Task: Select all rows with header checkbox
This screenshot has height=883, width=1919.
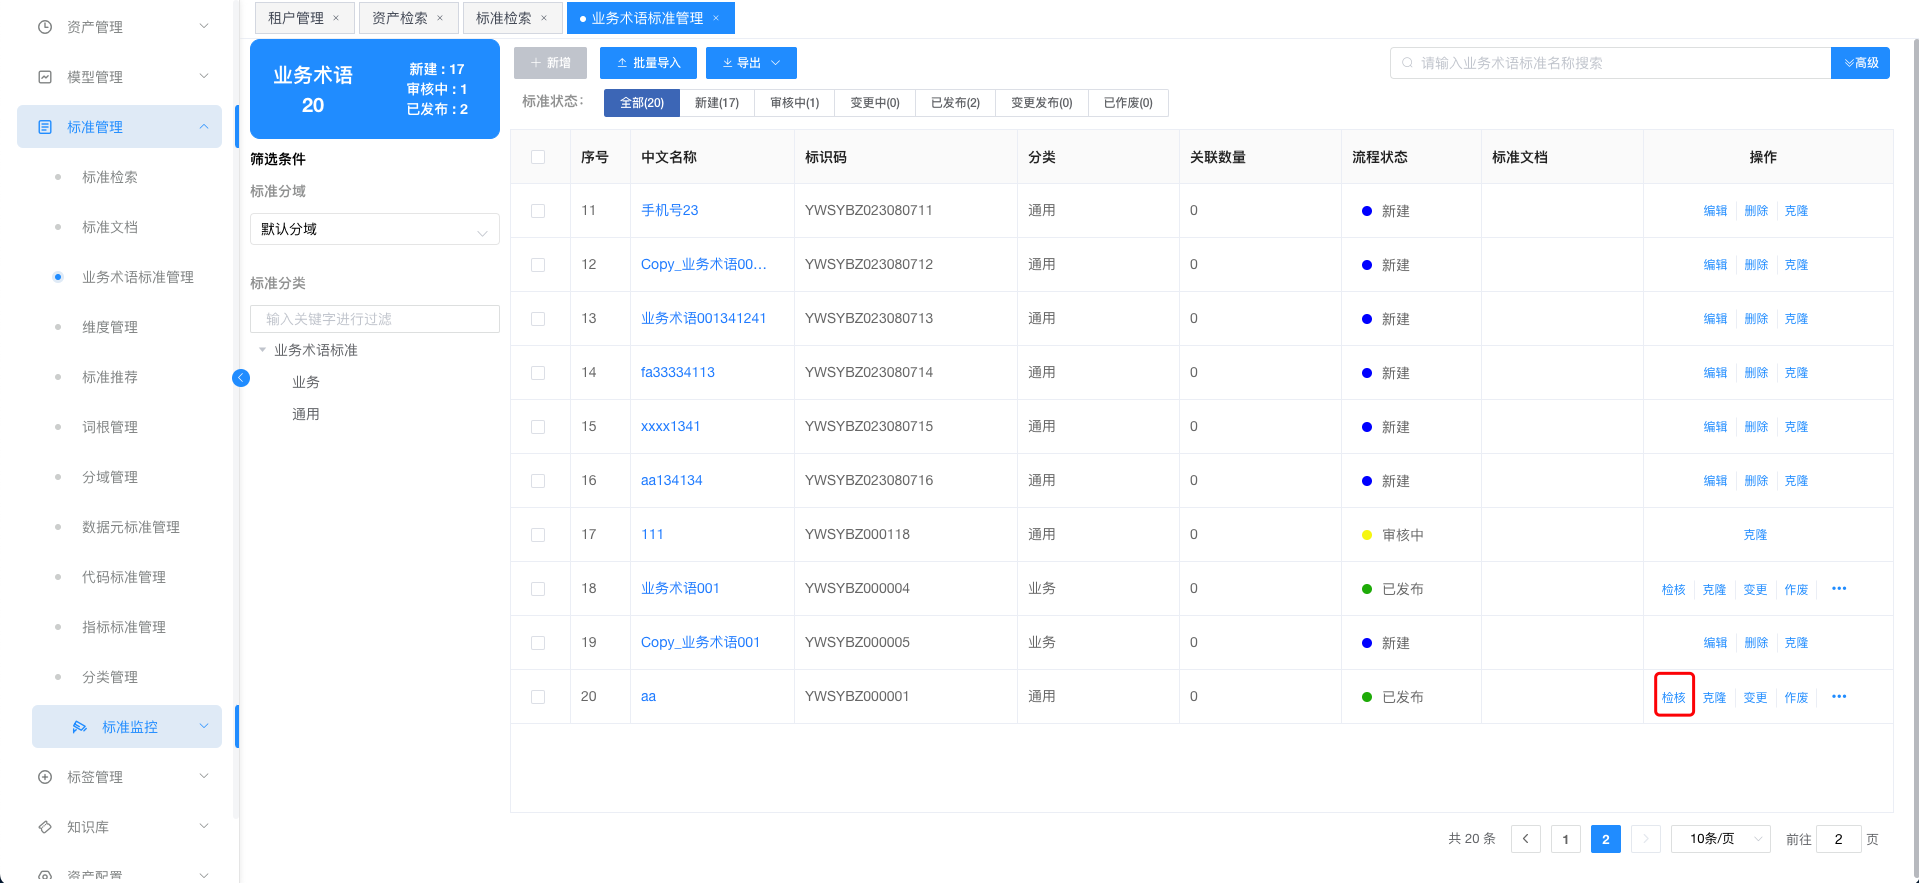Action: tap(538, 157)
